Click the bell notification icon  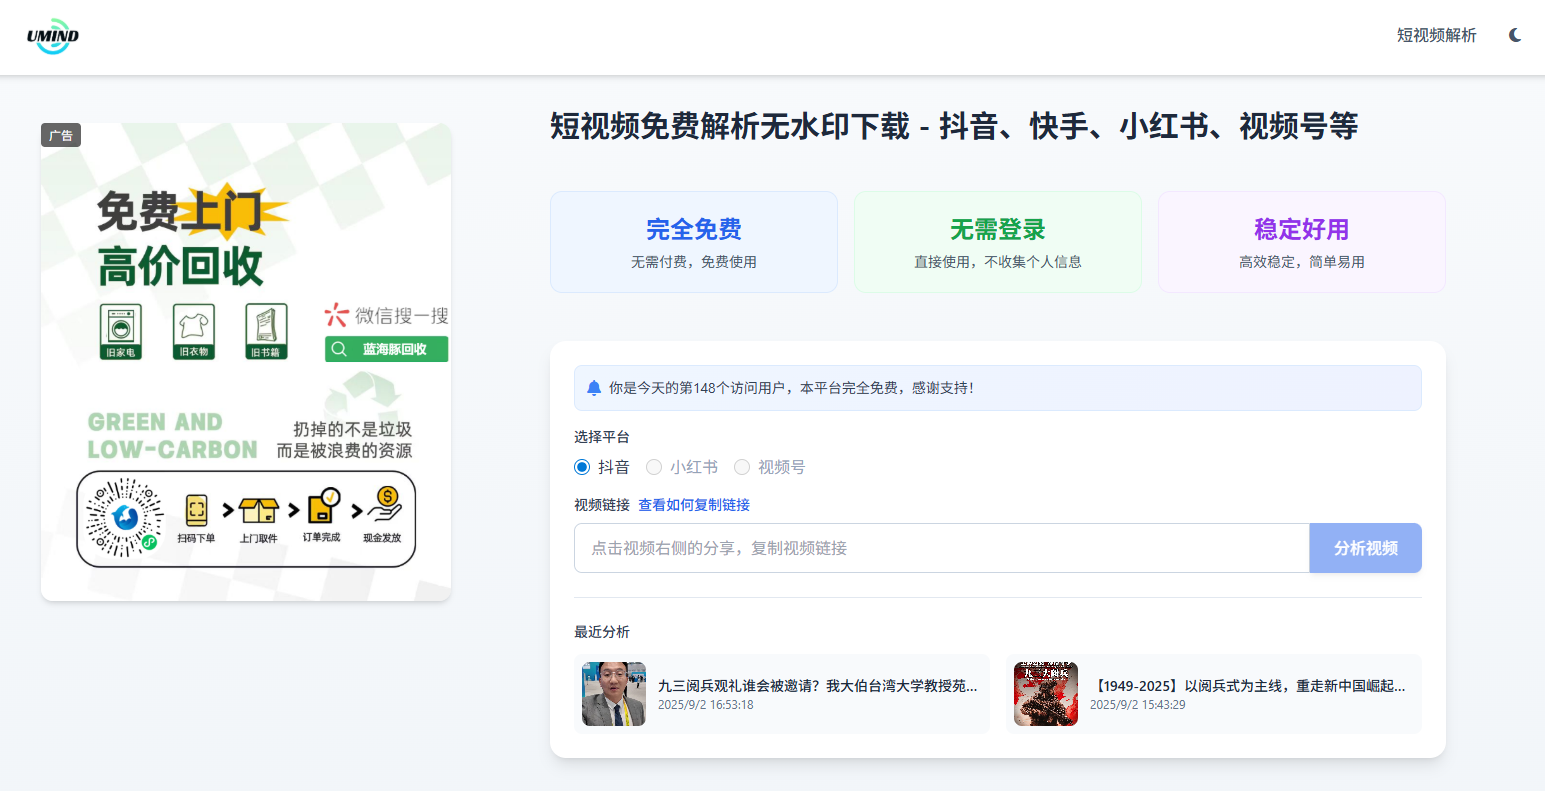(594, 388)
